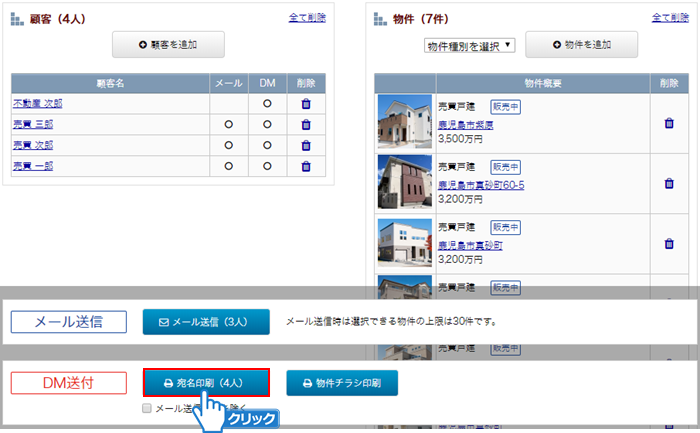The width and height of the screenshot is (700, 433).
Task: Remove 鹿児島市真砂町60-5 property via trash icon
Action: pos(669,184)
